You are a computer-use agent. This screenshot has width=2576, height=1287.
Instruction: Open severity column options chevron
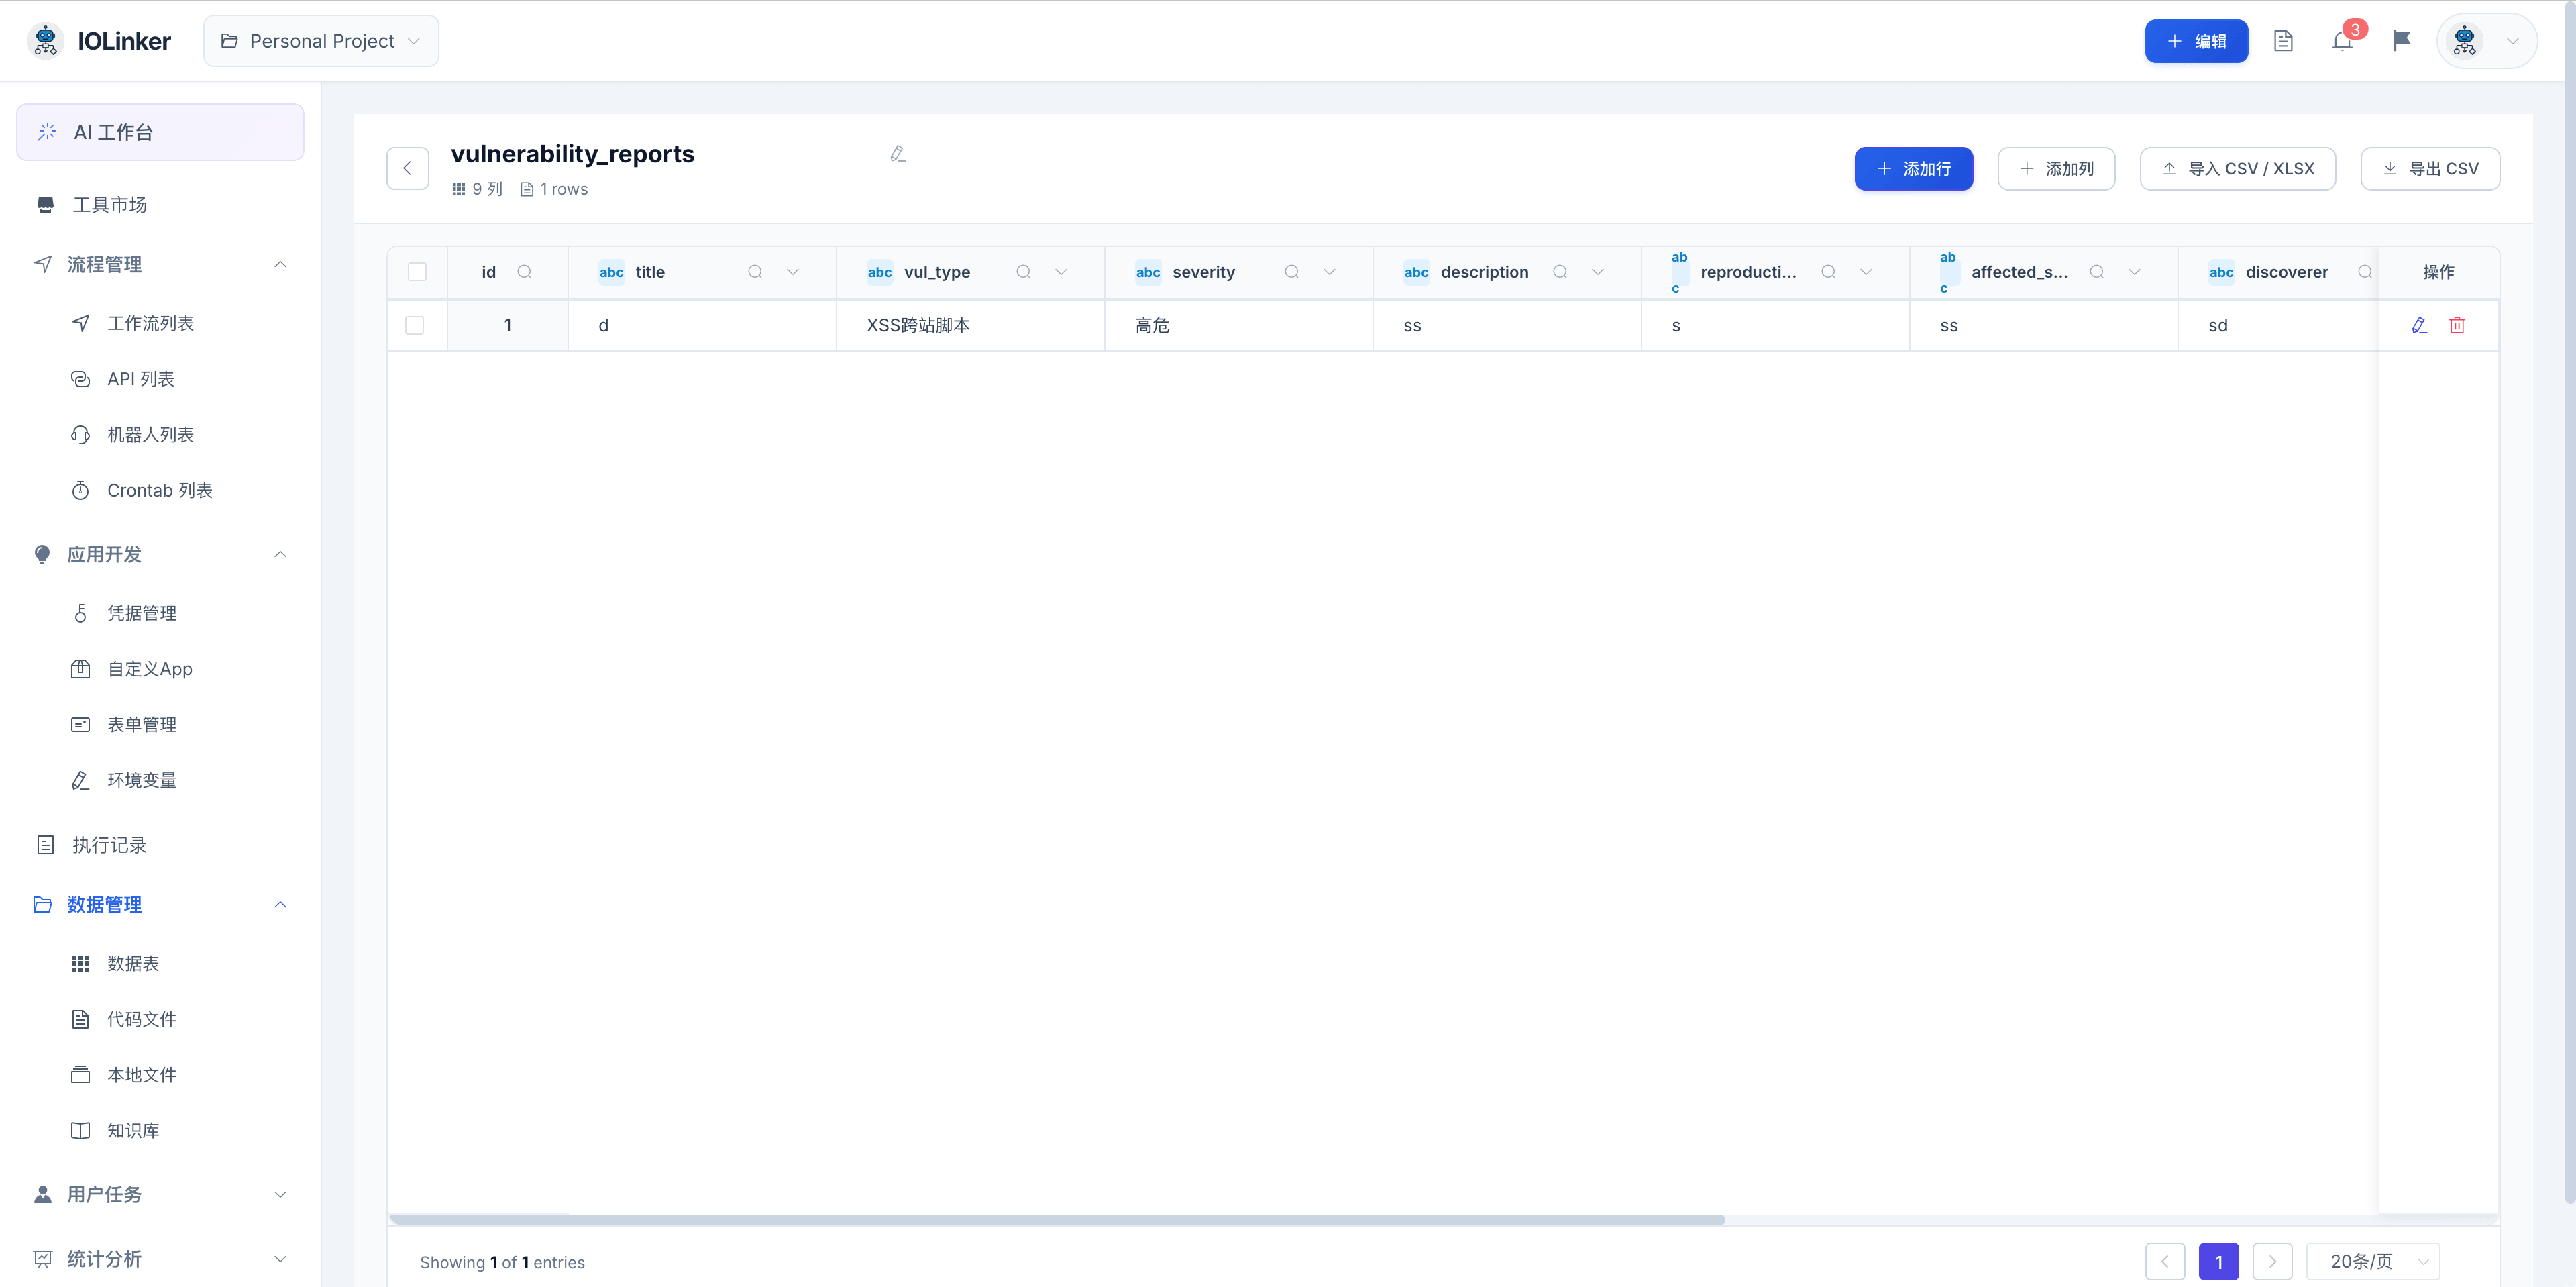1330,272
